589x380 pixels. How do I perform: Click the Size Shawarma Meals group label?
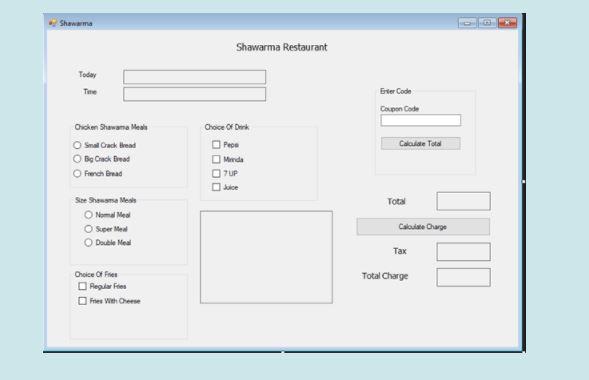(106, 200)
